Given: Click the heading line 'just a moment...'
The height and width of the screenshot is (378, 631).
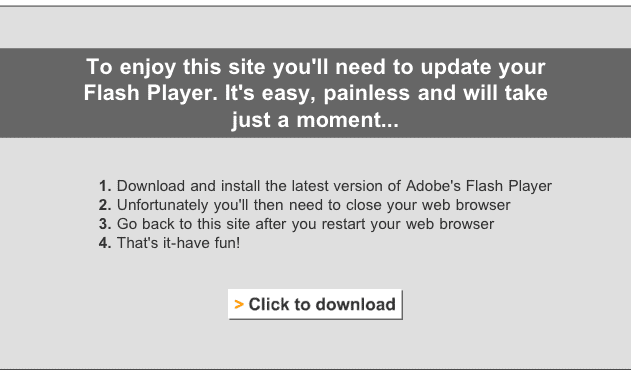Looking at the screenshot, I should tap(315, 120).
